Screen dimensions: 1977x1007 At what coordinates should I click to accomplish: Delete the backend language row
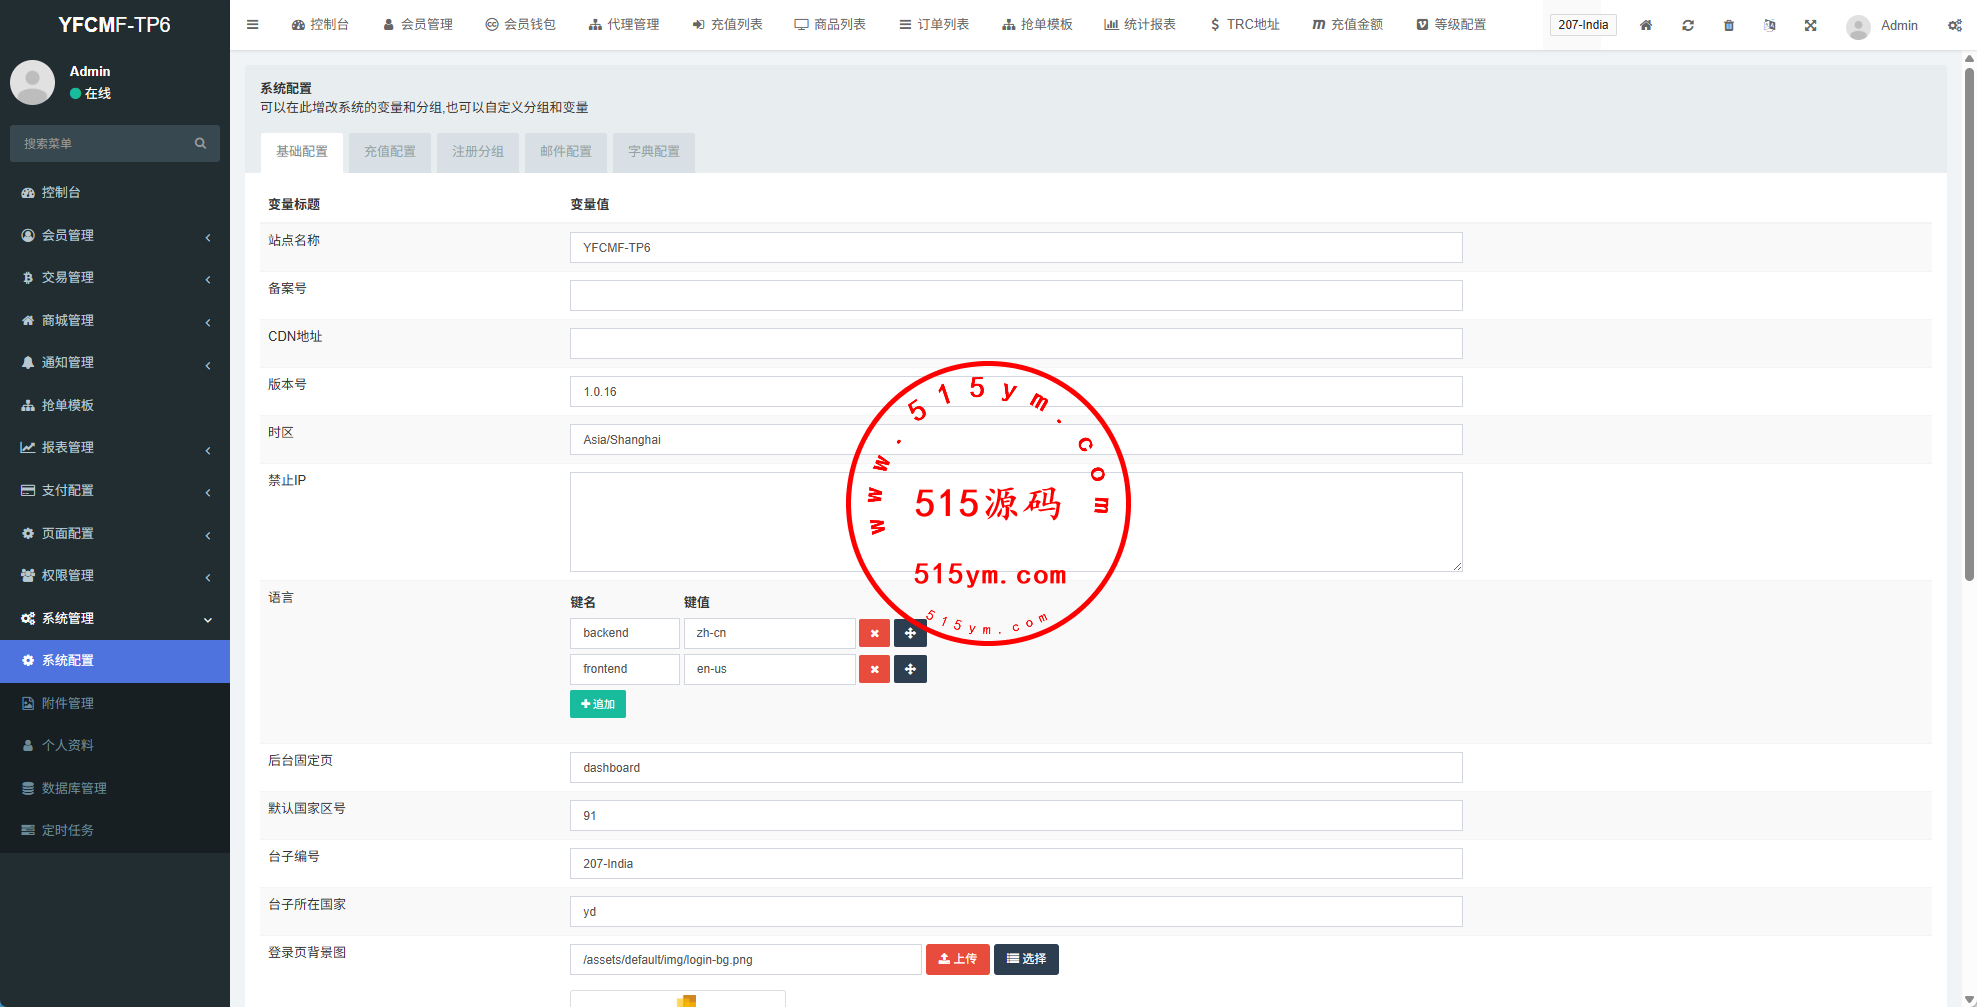pyautogui.click(x=874, y=633)
